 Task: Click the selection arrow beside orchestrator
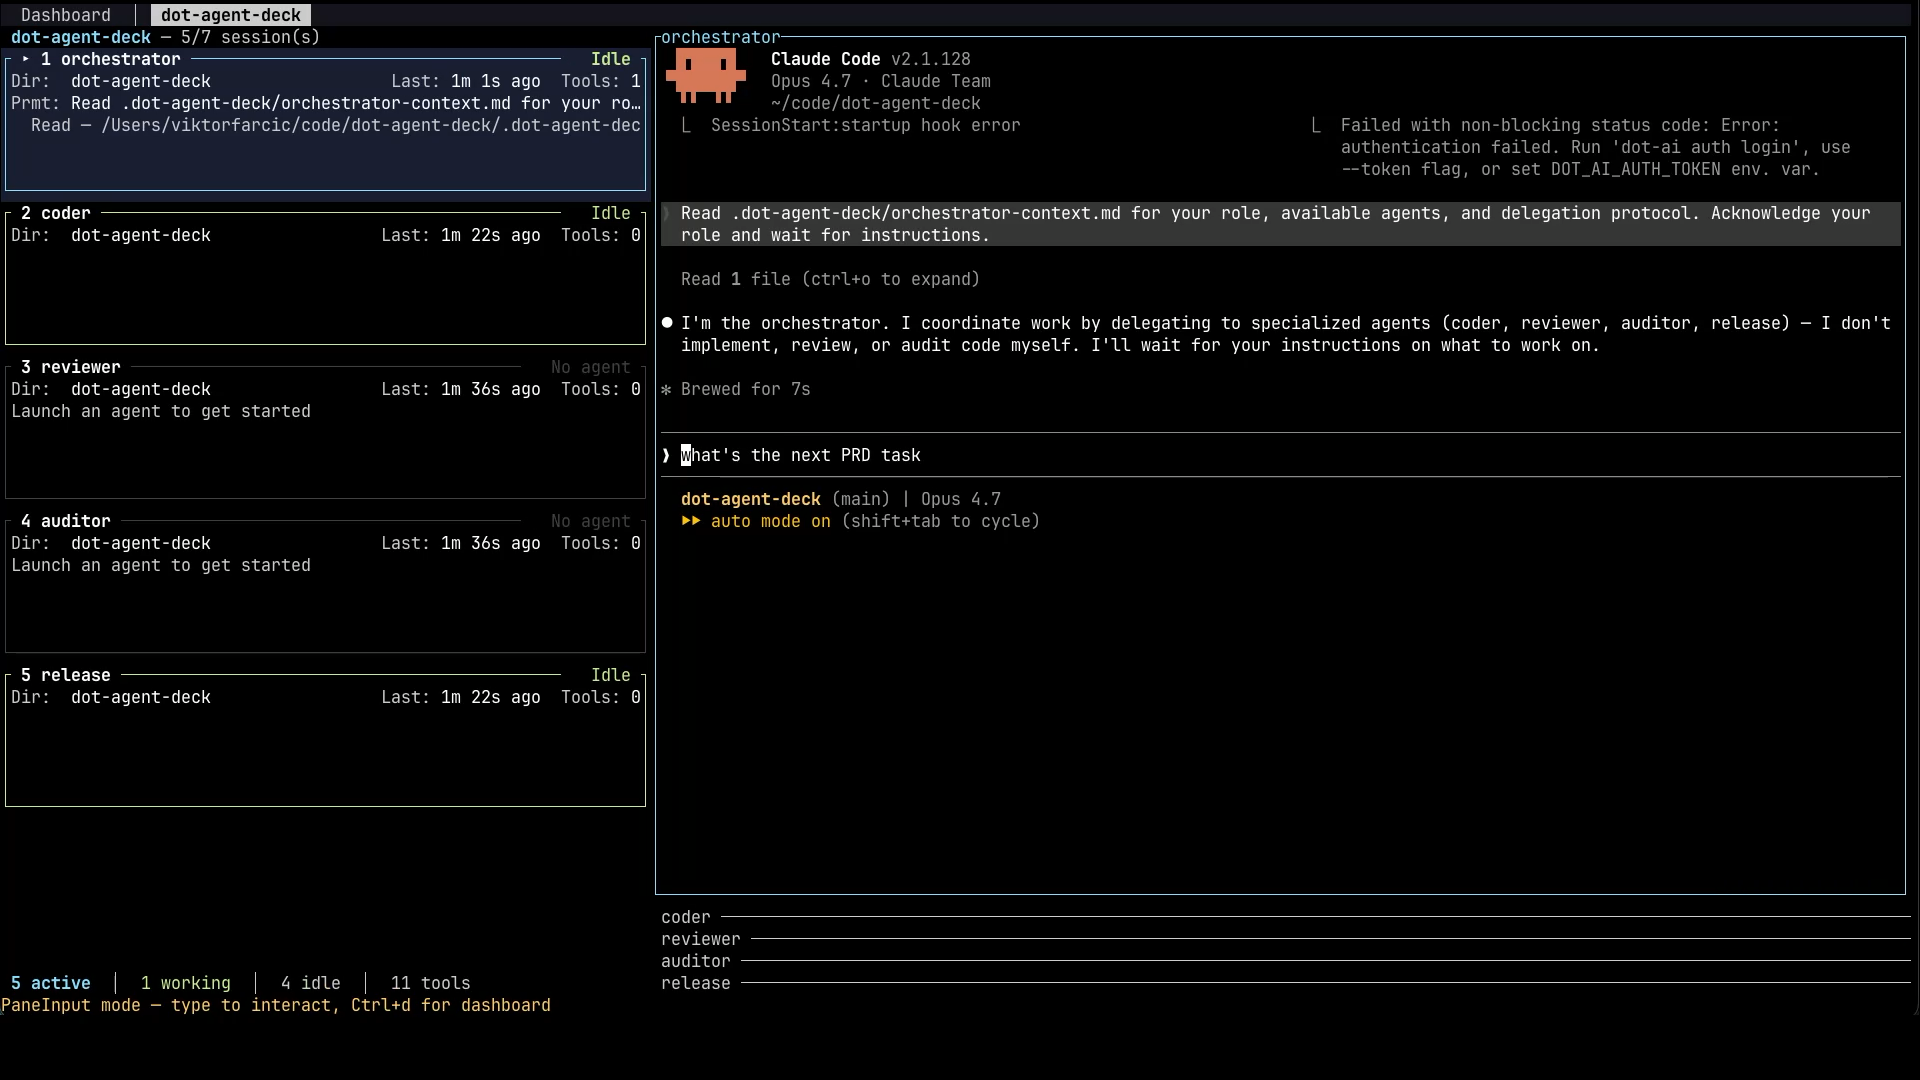tap(26, 59)
